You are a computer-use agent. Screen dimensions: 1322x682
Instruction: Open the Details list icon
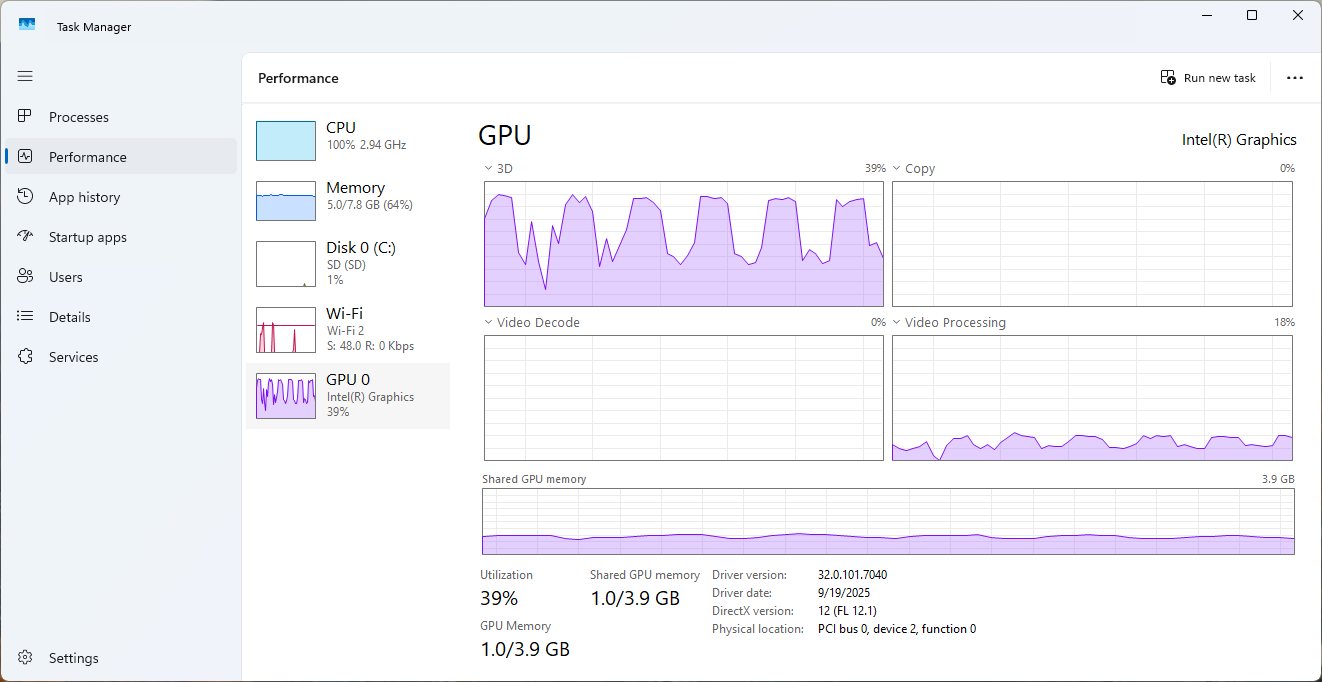pyautogui.click(x=26, y=317)
